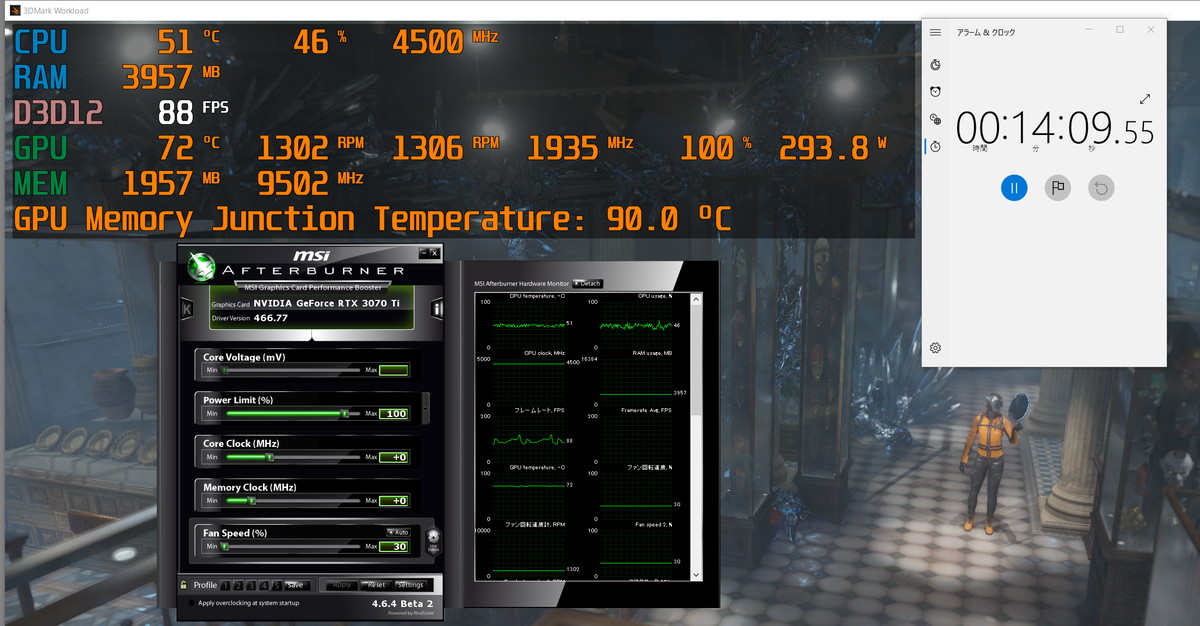Reset the stopwatch

tap(1101, 187)
